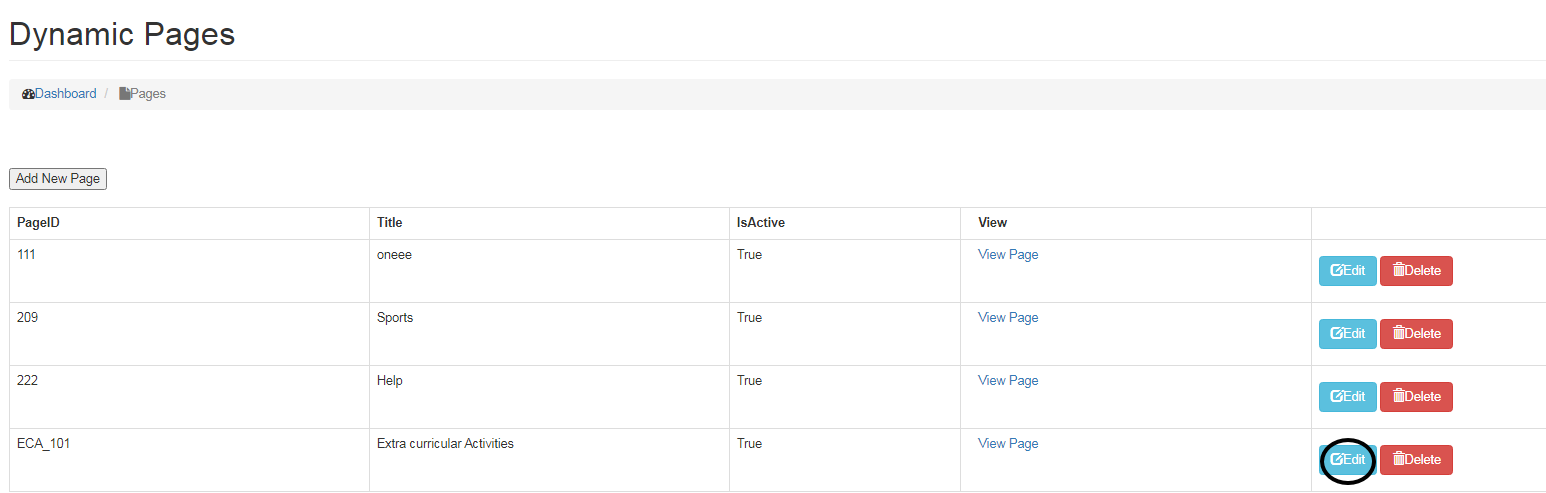View the Extra curricular Activities page

click(x=1008, y=444)
